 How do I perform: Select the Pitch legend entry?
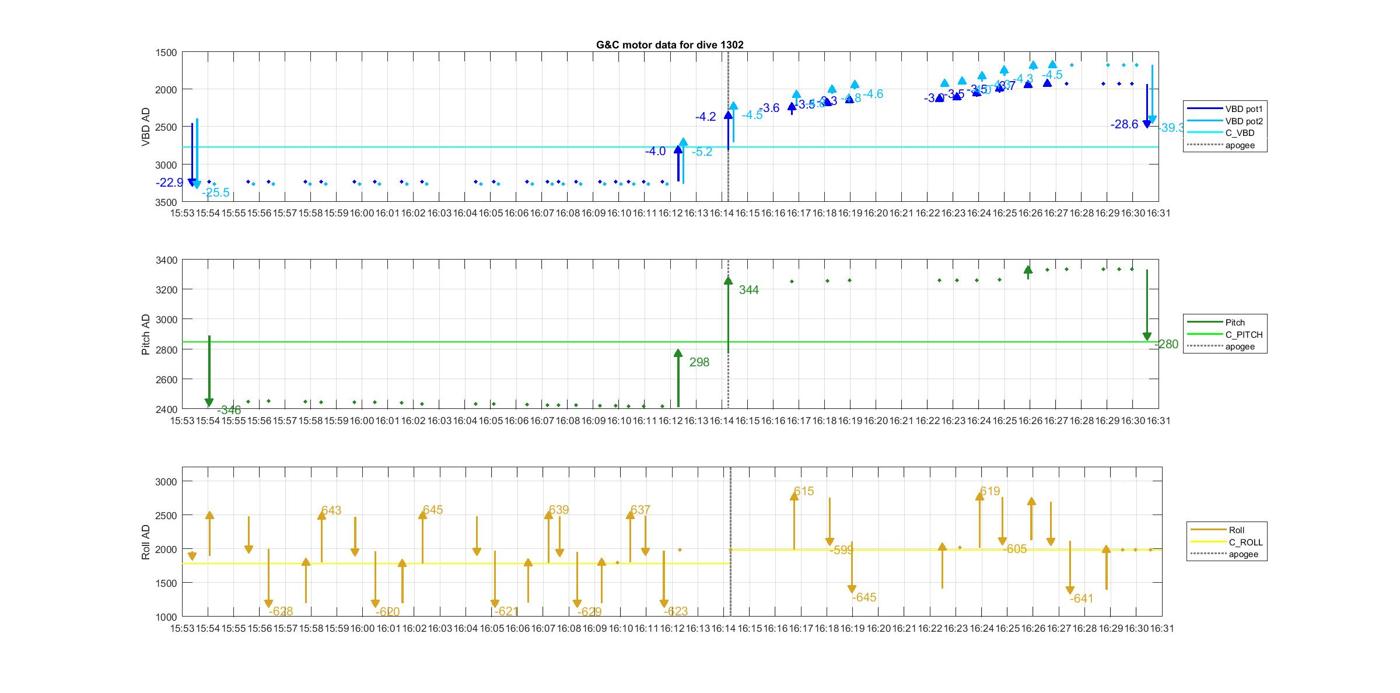tap(1235, 322)
